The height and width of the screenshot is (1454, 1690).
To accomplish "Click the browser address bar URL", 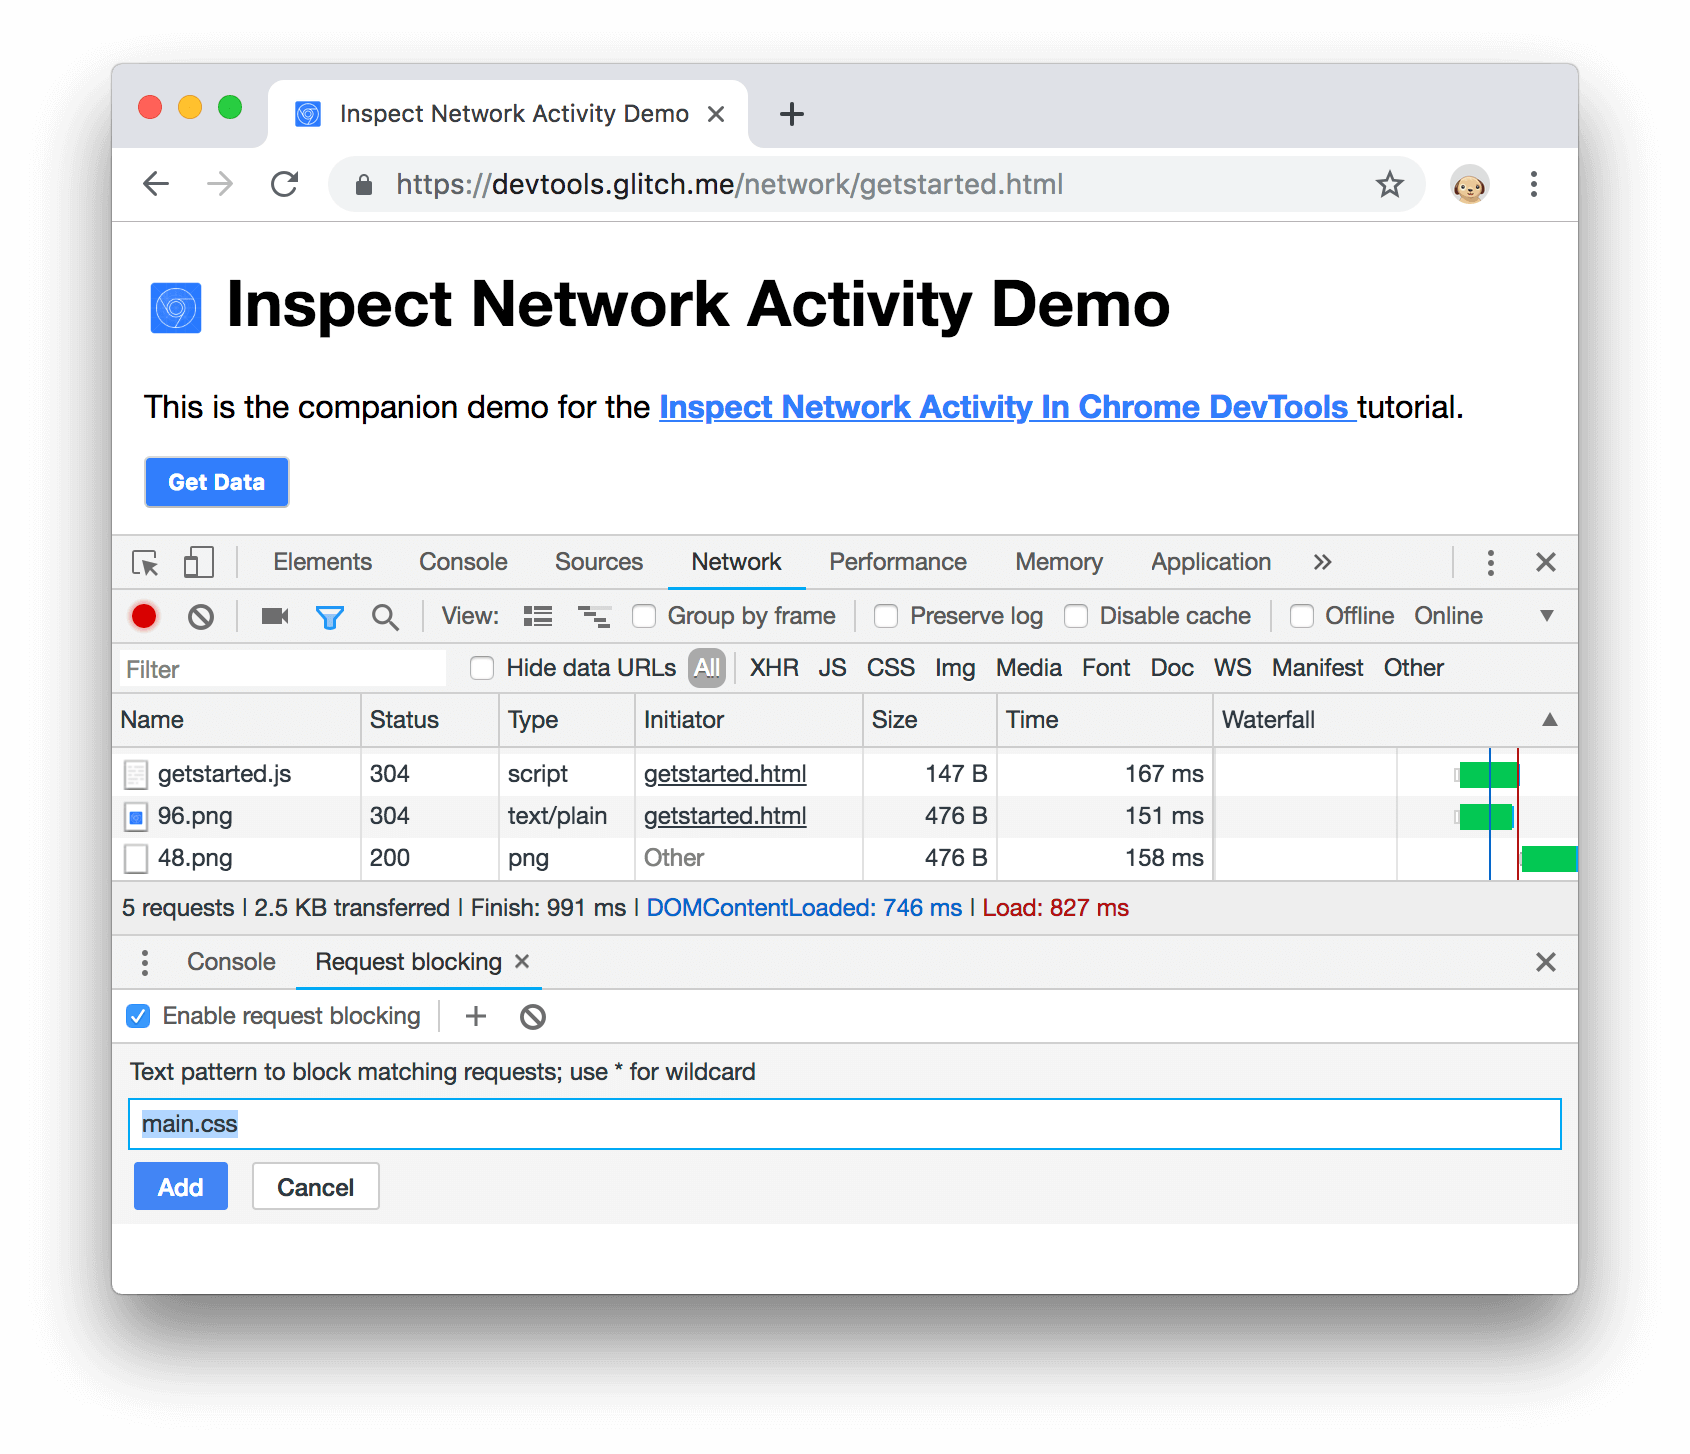I will click(x=729, y=184).
